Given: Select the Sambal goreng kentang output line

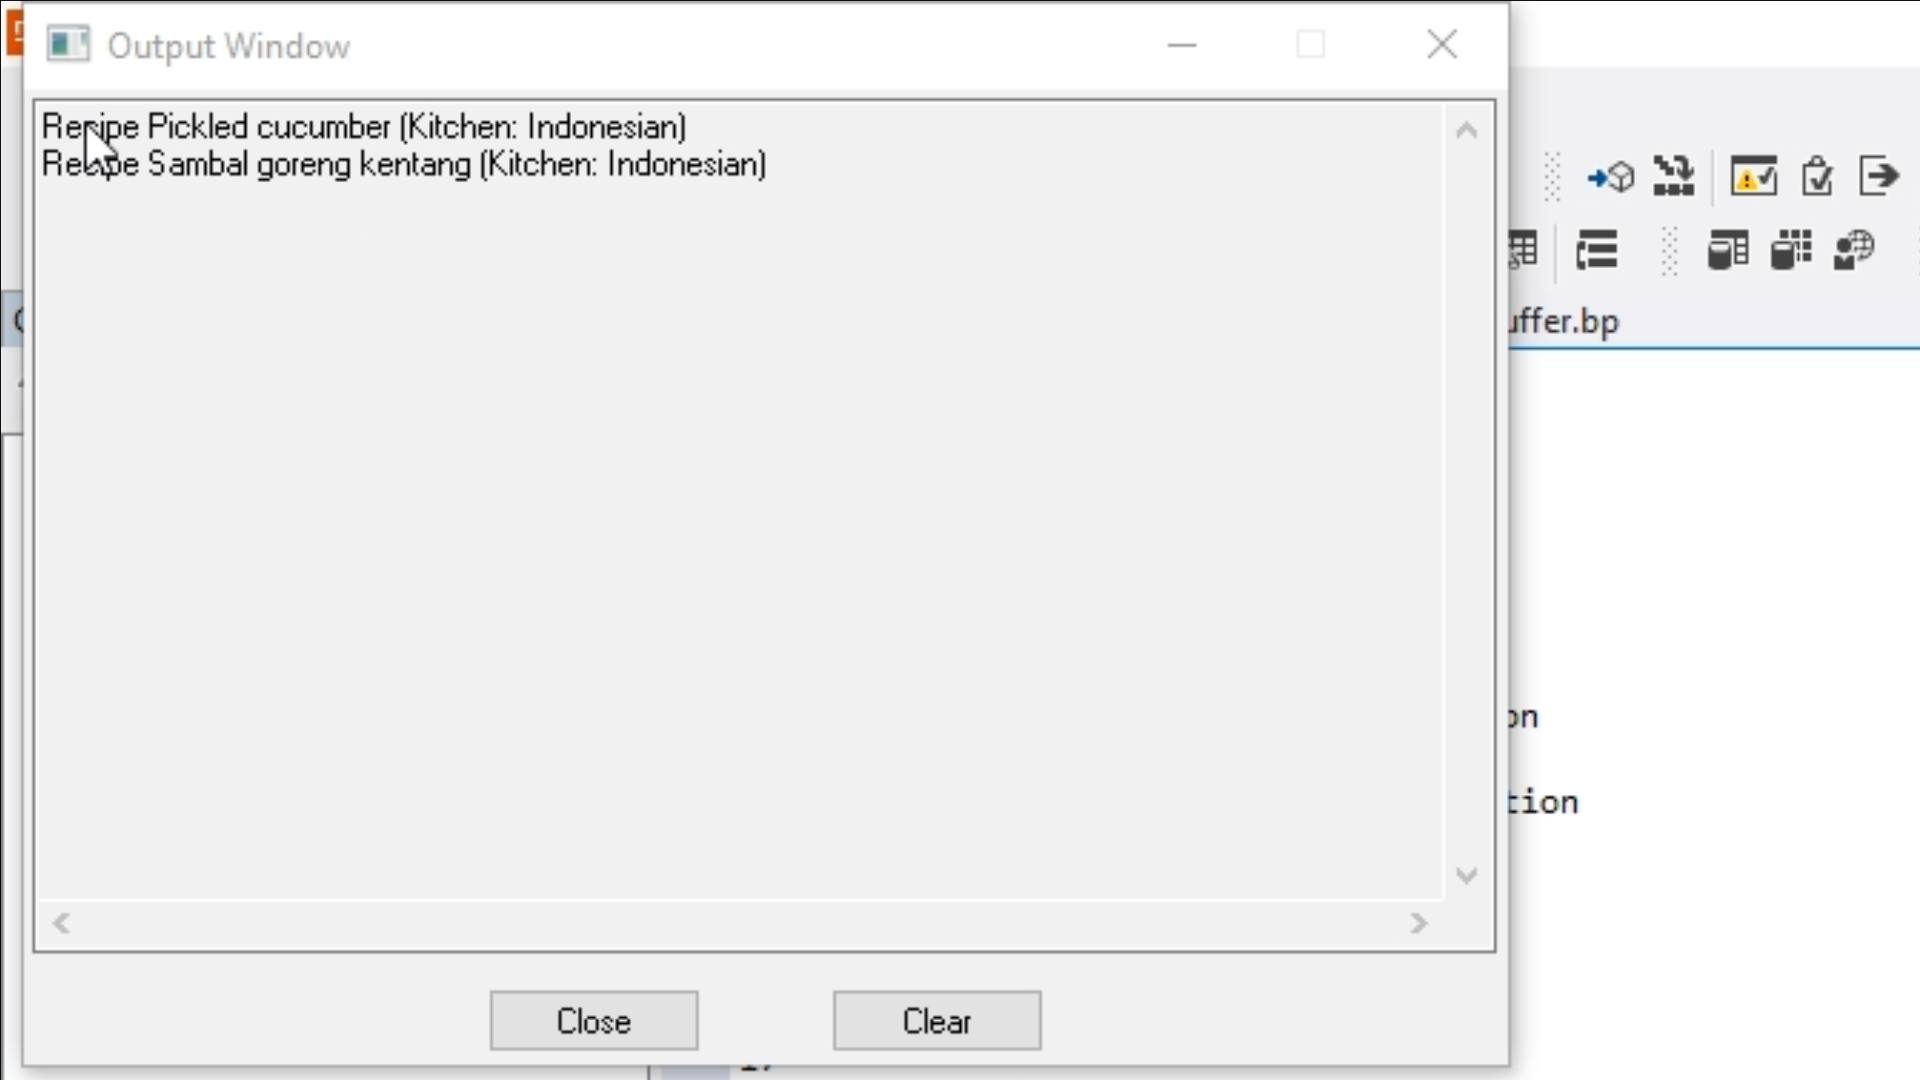Looking at the screenshot, I should point(404,164).
